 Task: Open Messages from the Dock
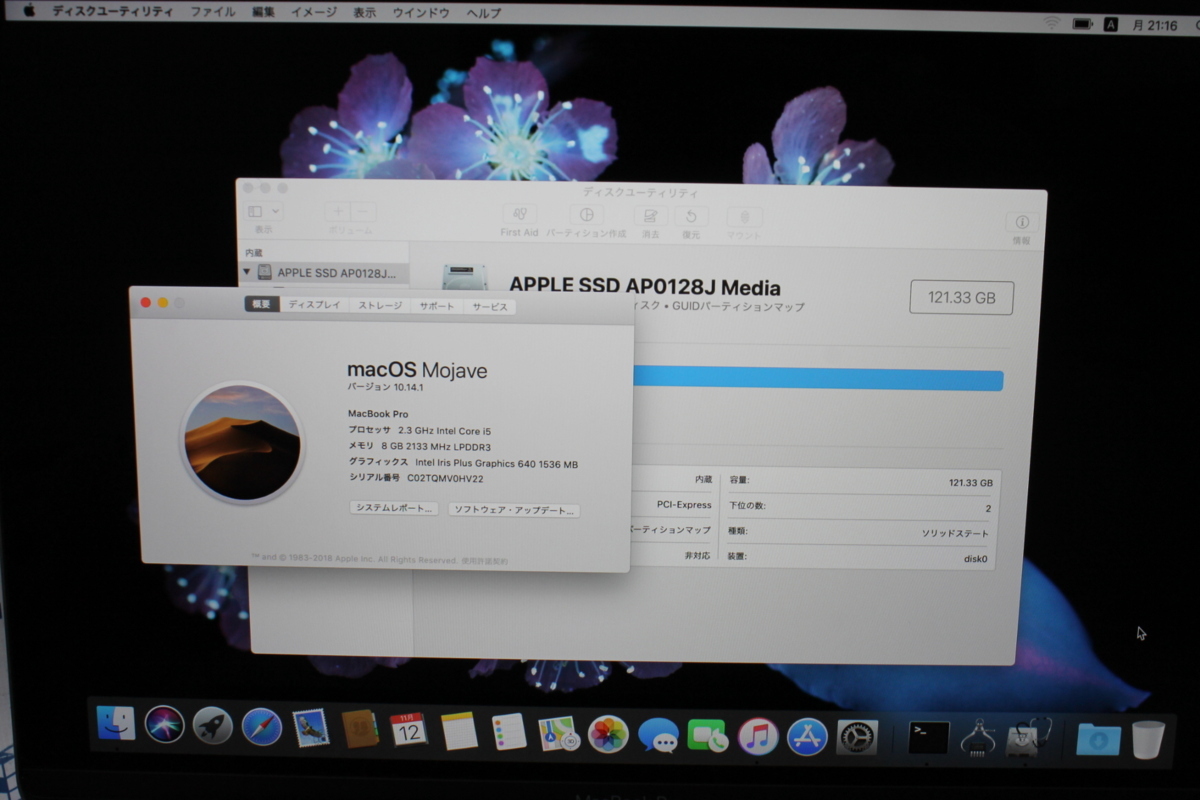658,736
